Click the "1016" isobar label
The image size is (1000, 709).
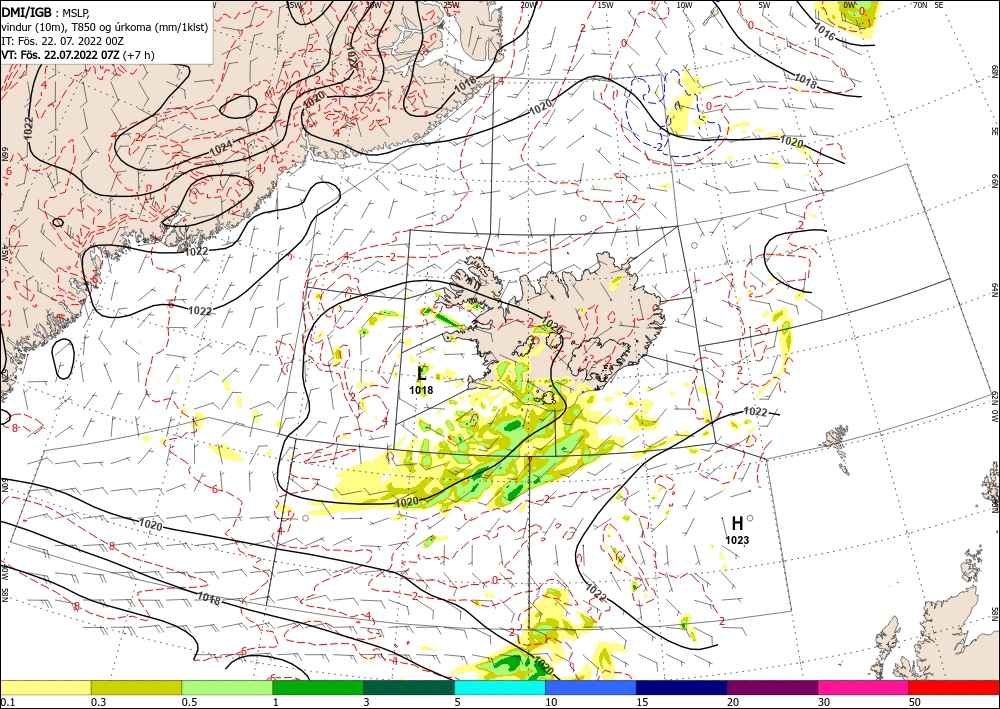tap(823, 32)
